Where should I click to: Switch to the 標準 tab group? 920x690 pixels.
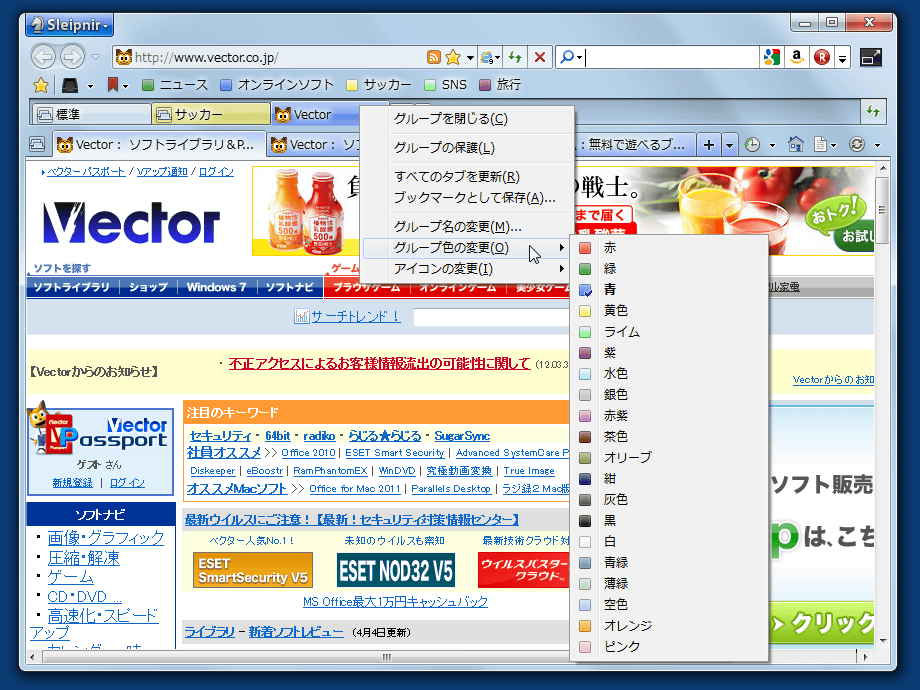click(91, 114)
